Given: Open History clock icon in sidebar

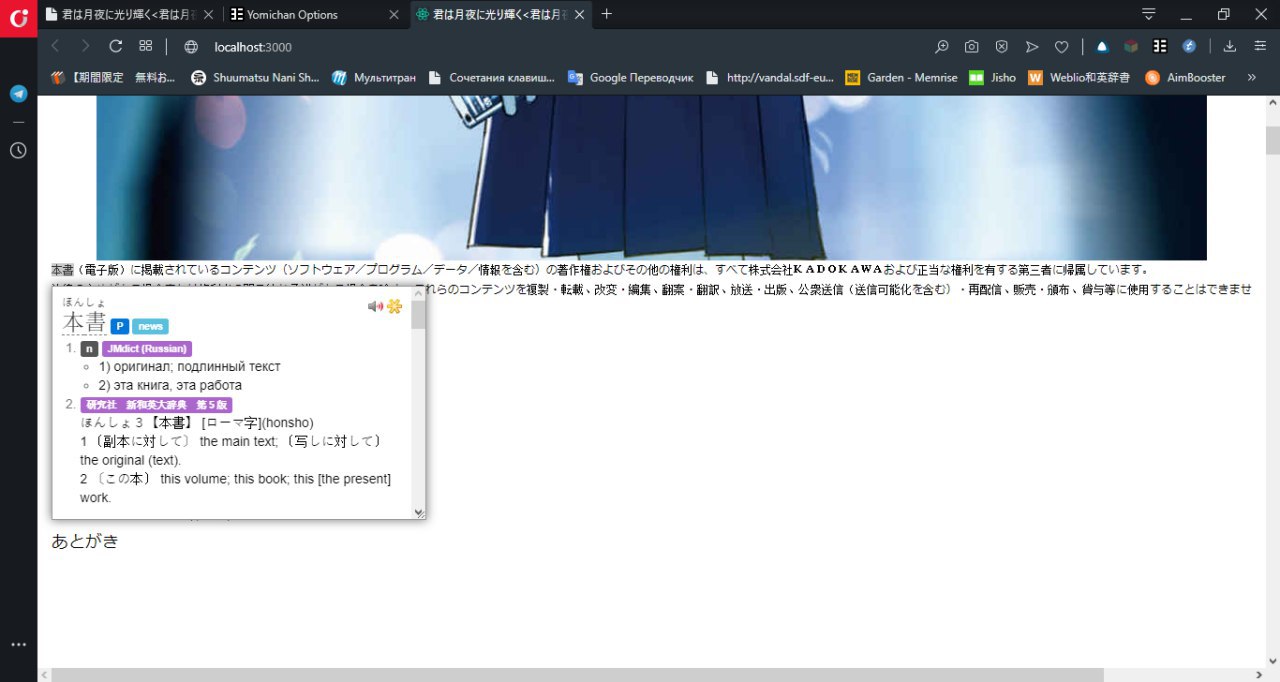Looking at the screenshot, I should coord(18,150).
